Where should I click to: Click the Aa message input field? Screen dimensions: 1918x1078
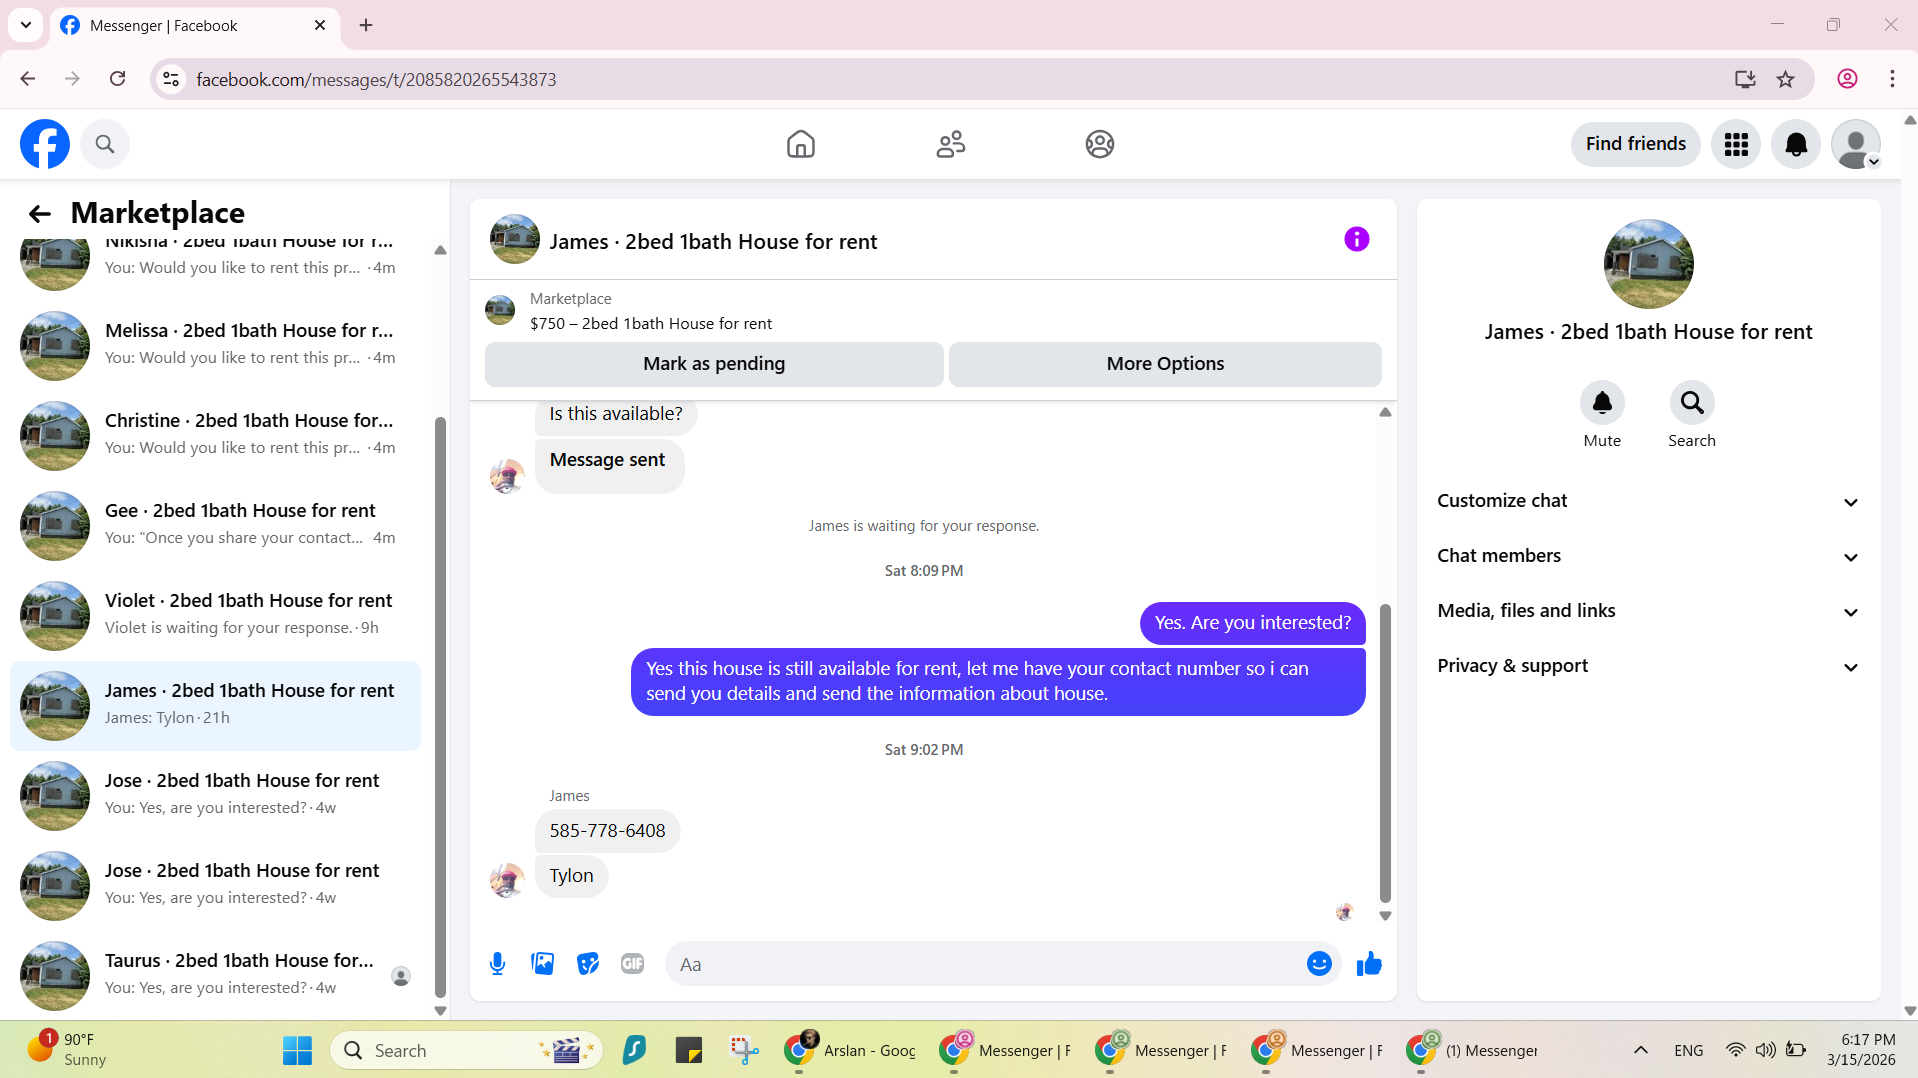(985, 964)
